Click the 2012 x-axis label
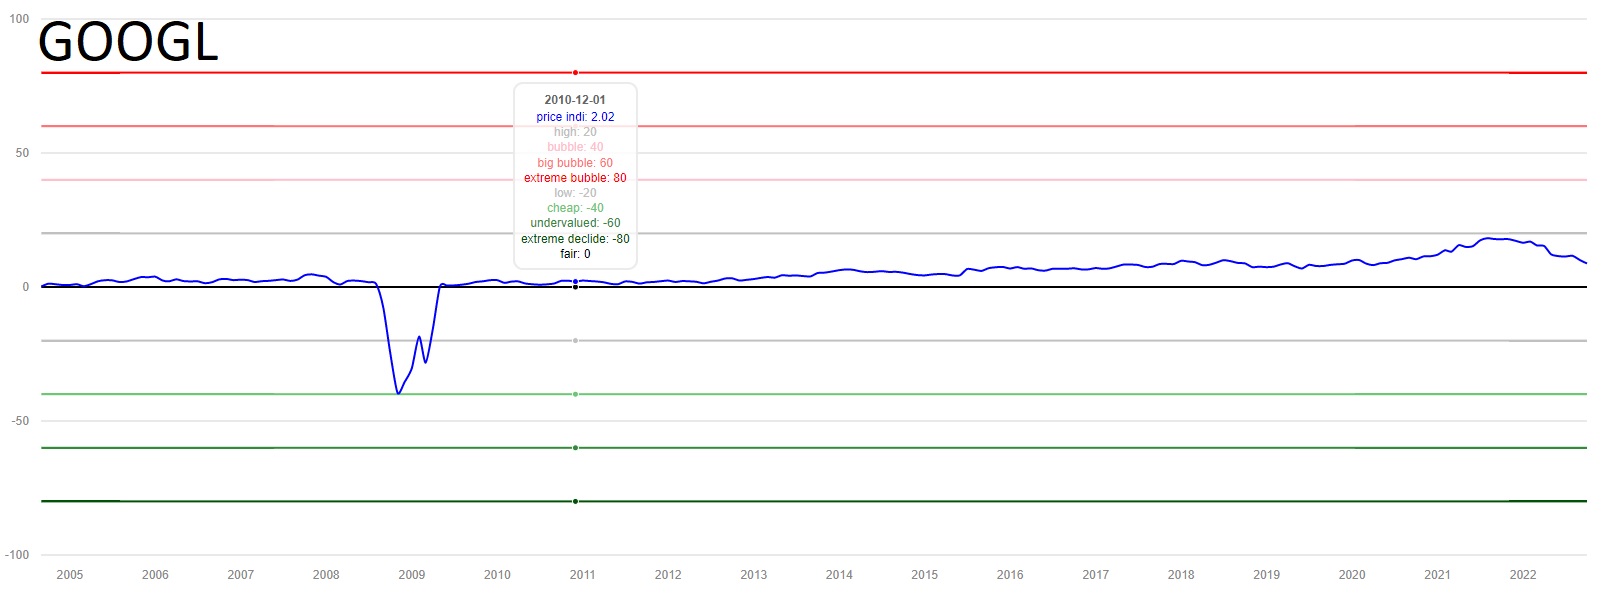 [668, 575]
